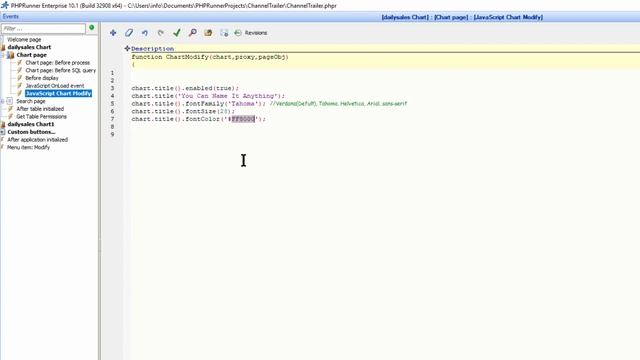Expand the Custom buttons... node
This screenshot has height=360, width=640.
[x=2, y=132]
